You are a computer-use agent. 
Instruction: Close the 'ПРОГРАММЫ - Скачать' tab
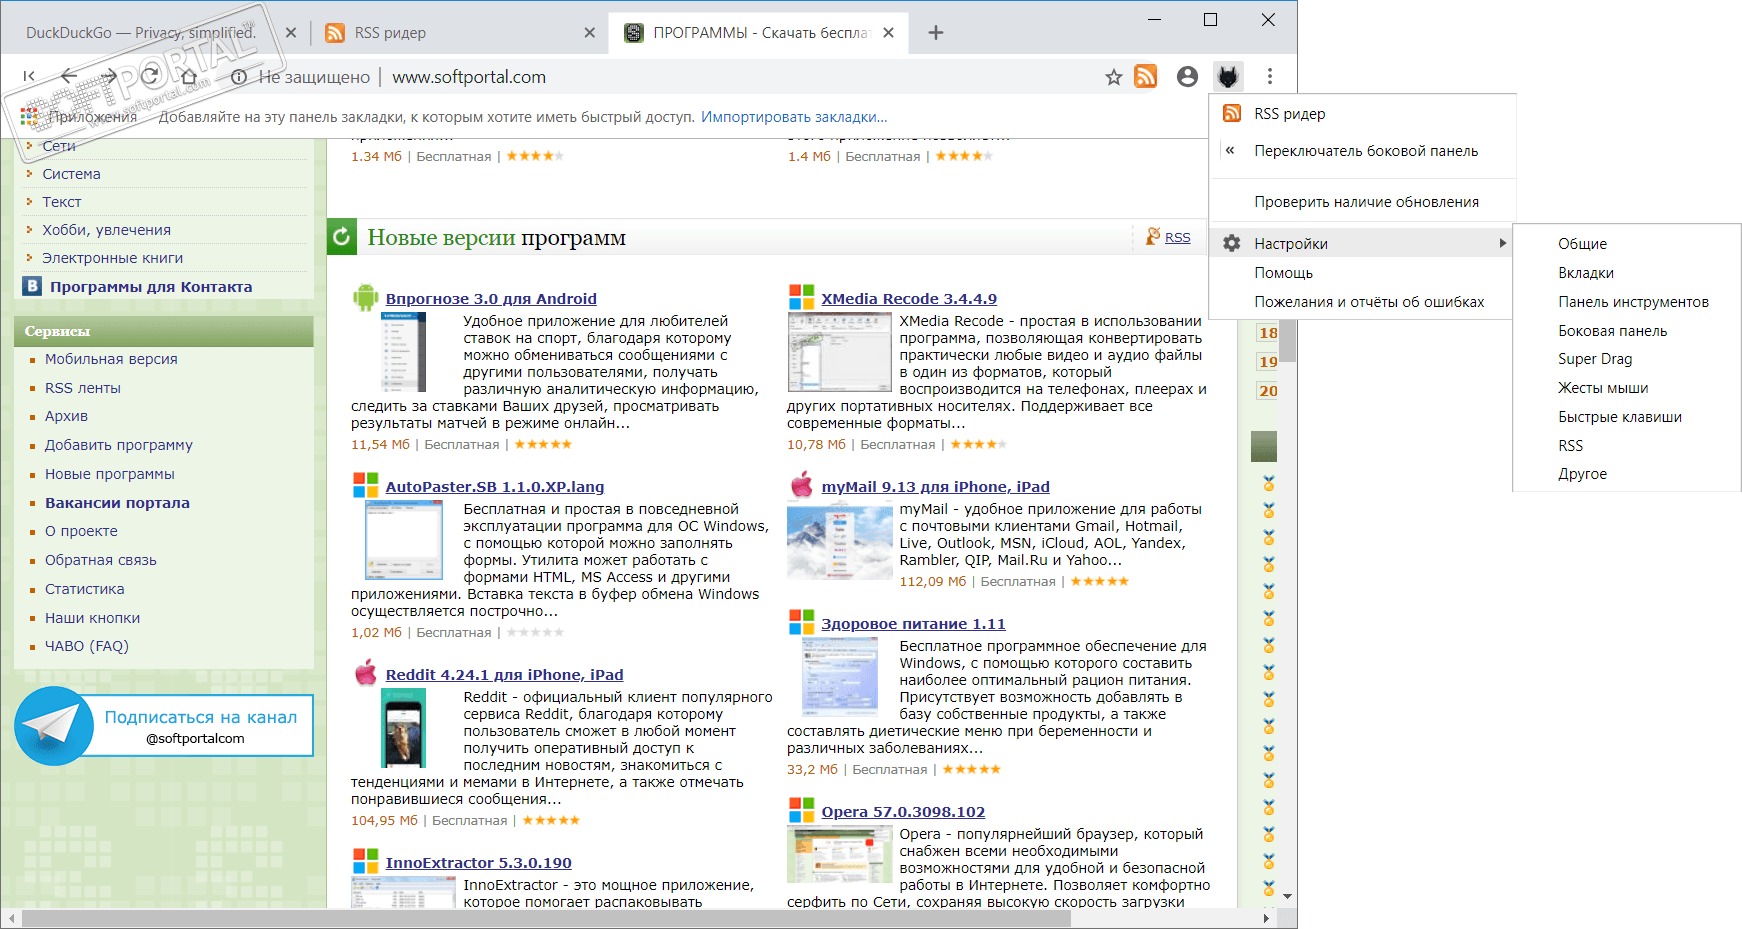[x=888, y=33]
